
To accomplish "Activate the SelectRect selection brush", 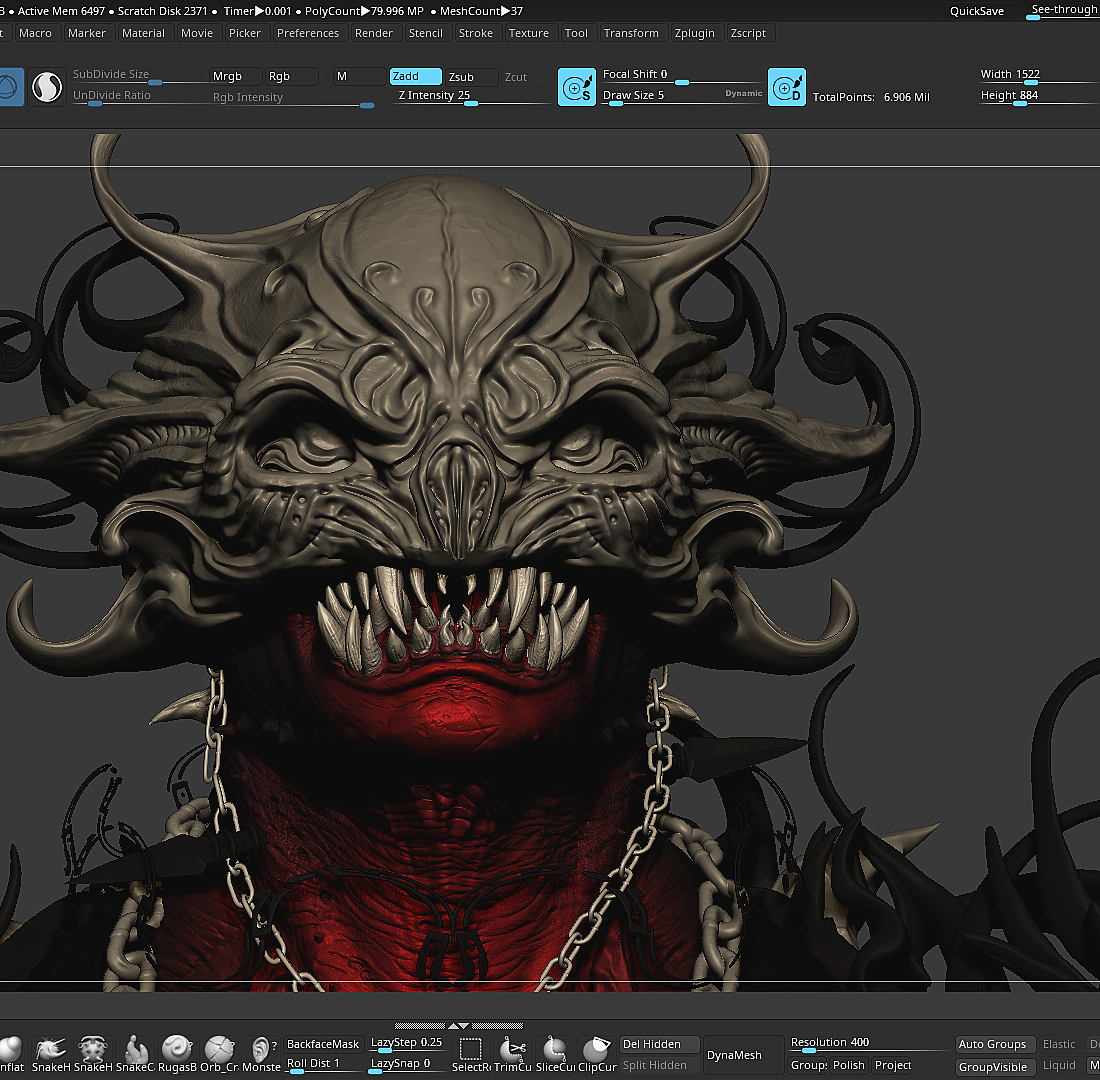I will pos(471,1055).
